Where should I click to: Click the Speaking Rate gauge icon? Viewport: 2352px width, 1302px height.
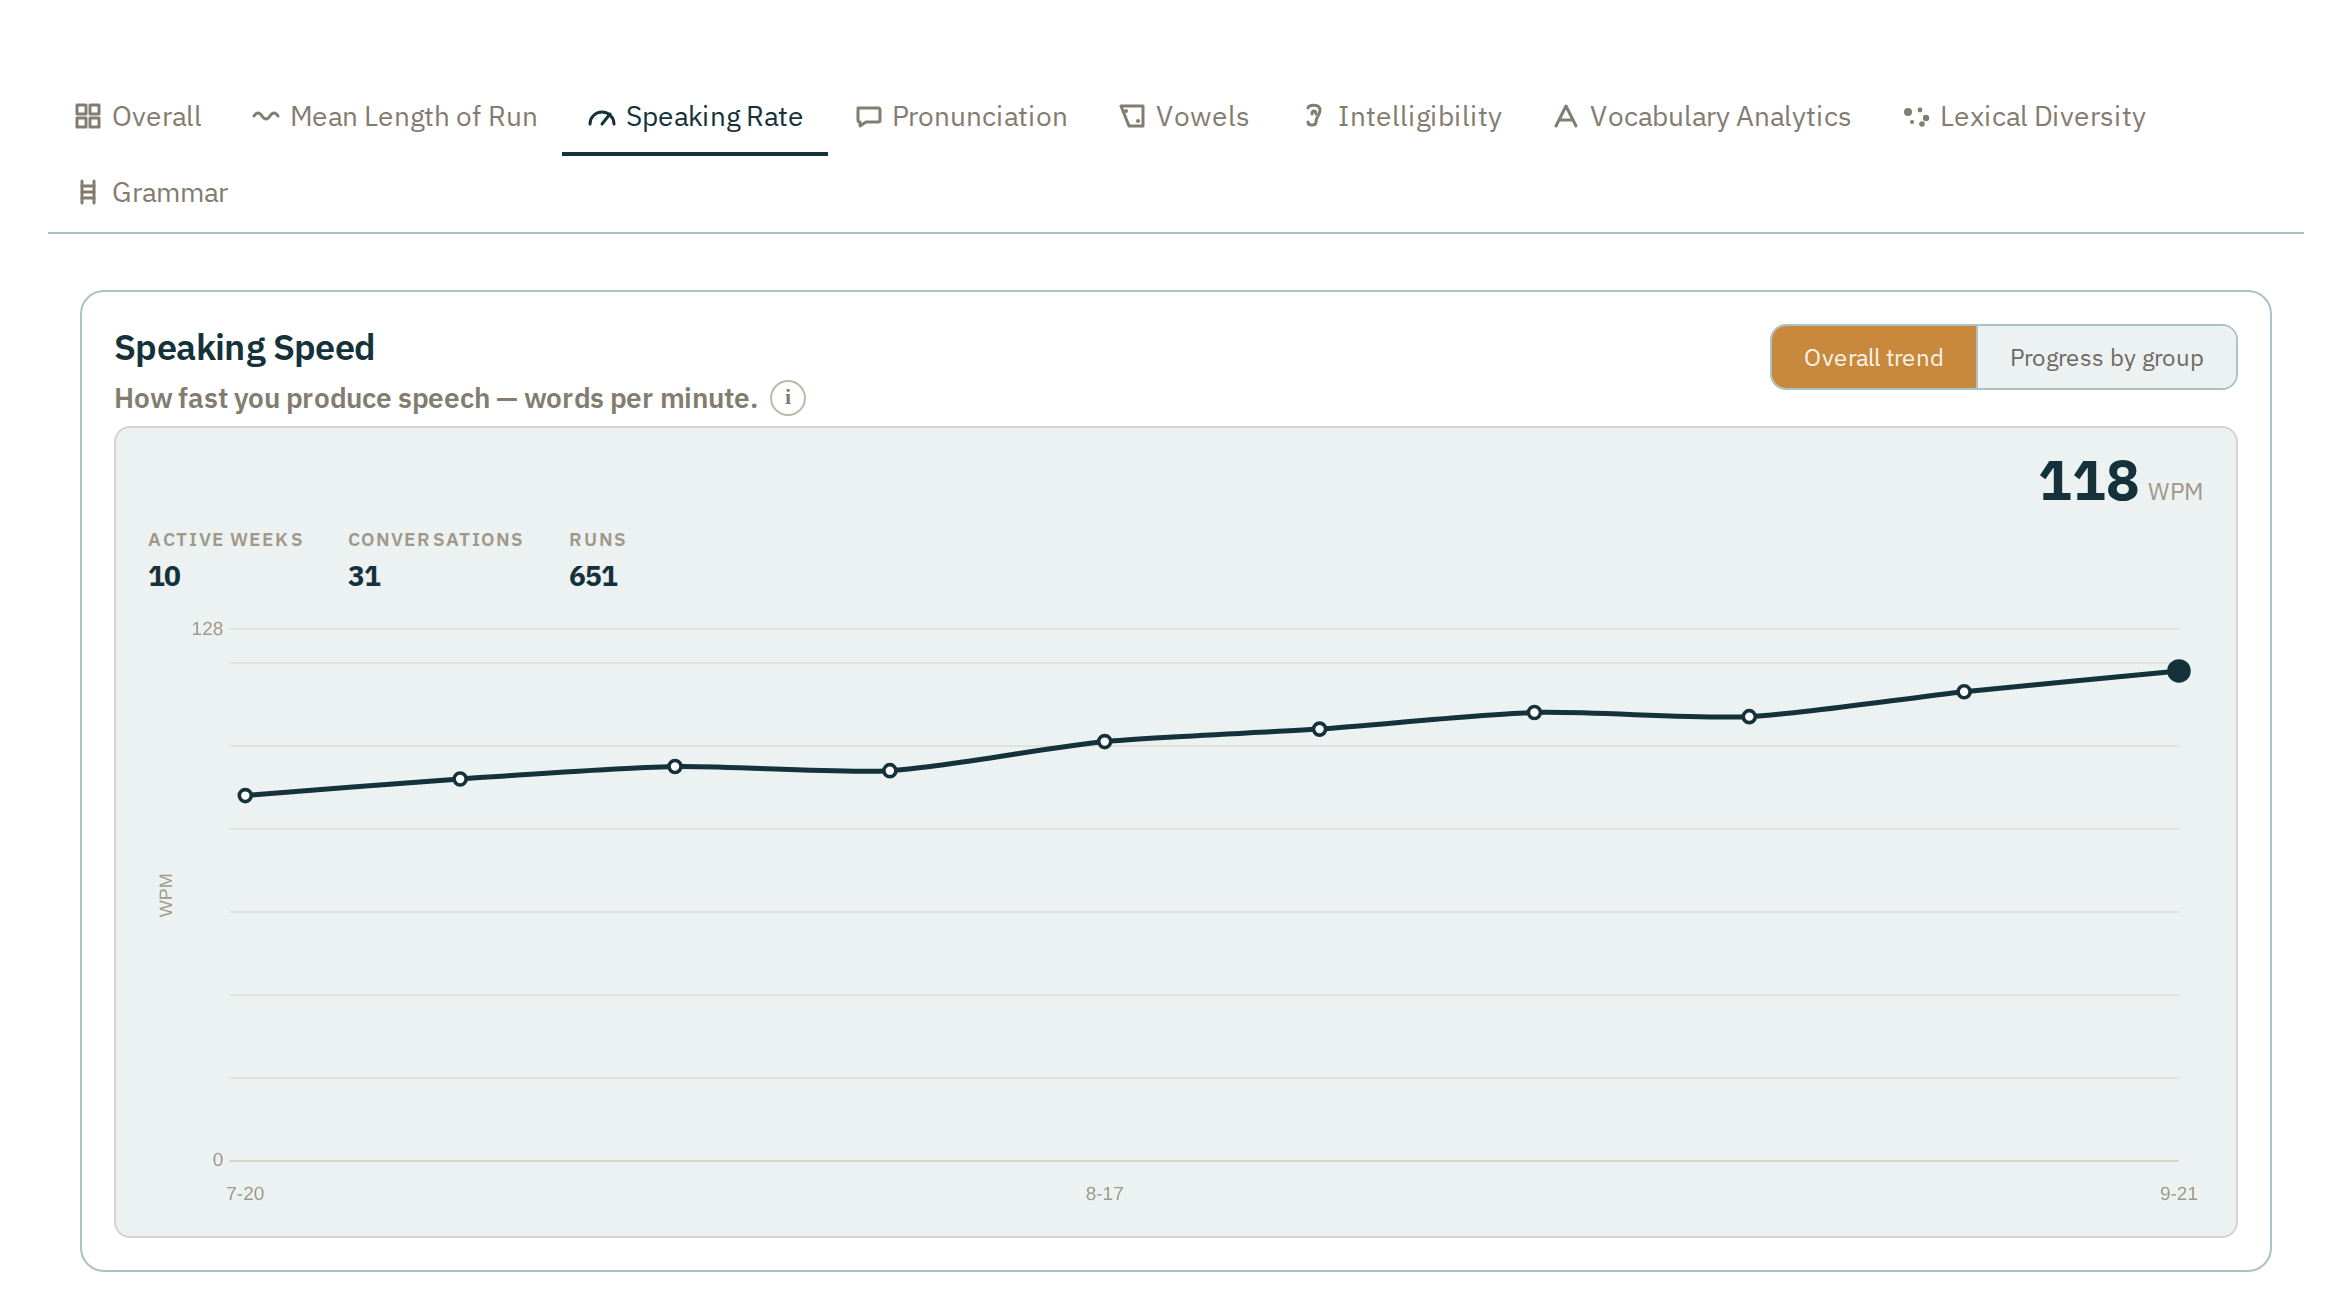pos(601,118)
